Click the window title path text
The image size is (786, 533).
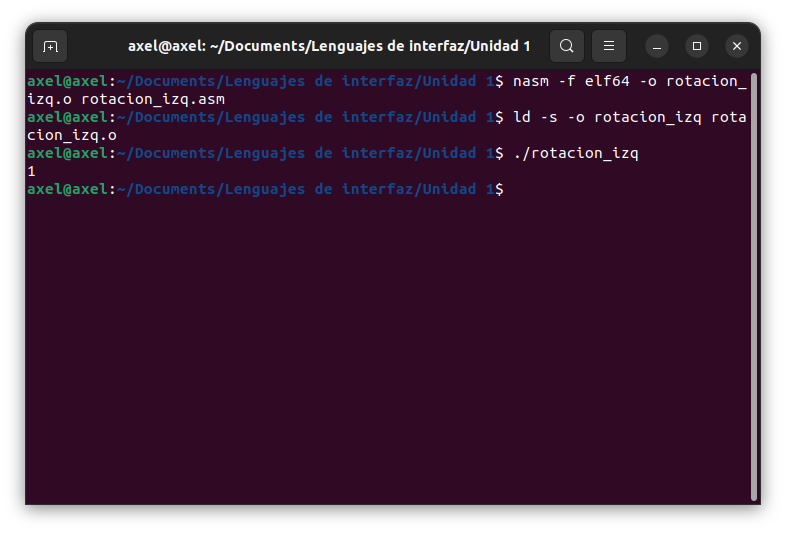coord(329,46)
